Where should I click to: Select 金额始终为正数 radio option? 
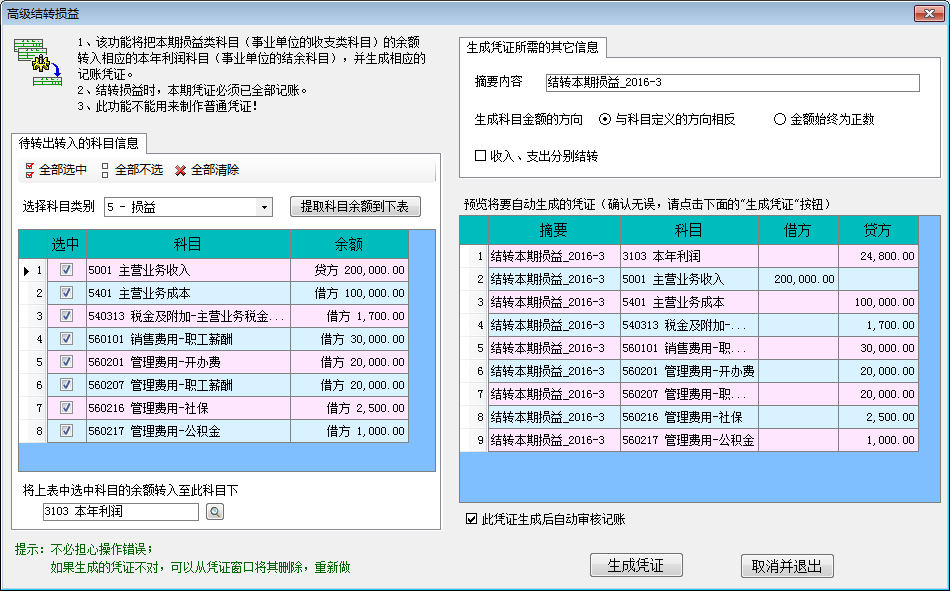coord(780,119)
